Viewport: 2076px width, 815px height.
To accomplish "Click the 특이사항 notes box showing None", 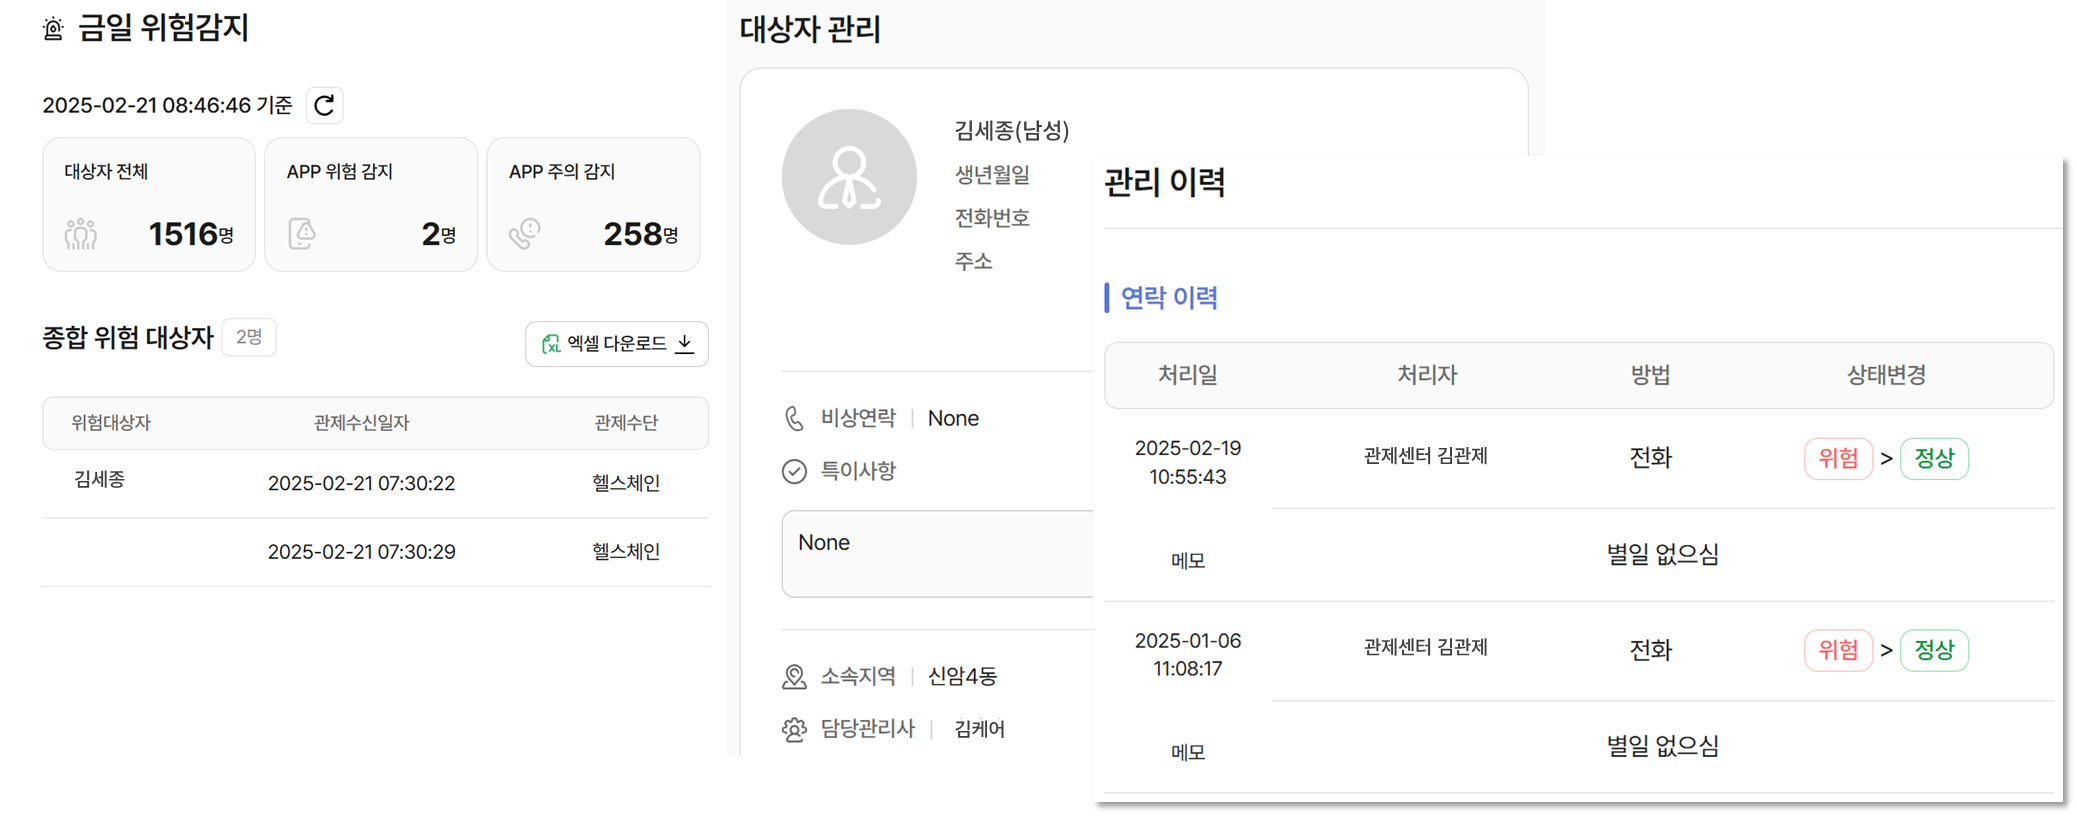I will 937,554.
